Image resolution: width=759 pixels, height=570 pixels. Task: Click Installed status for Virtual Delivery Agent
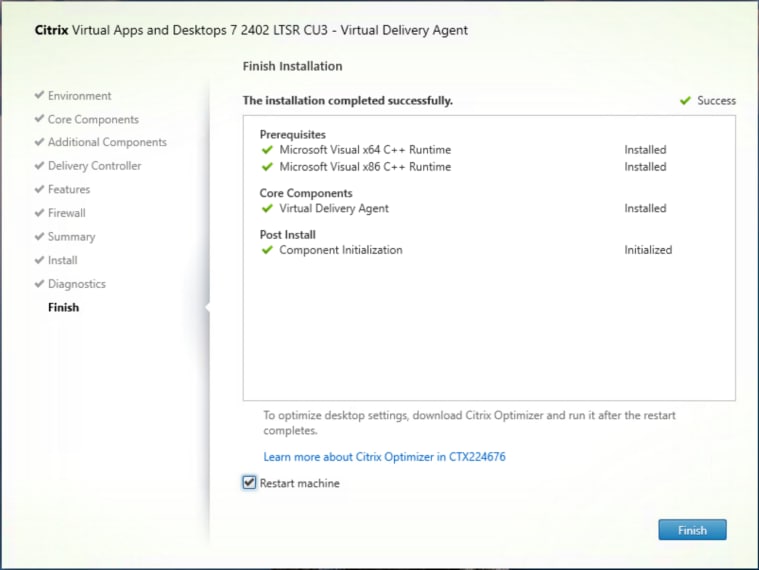pyautogui.click(x=645, y=209)
